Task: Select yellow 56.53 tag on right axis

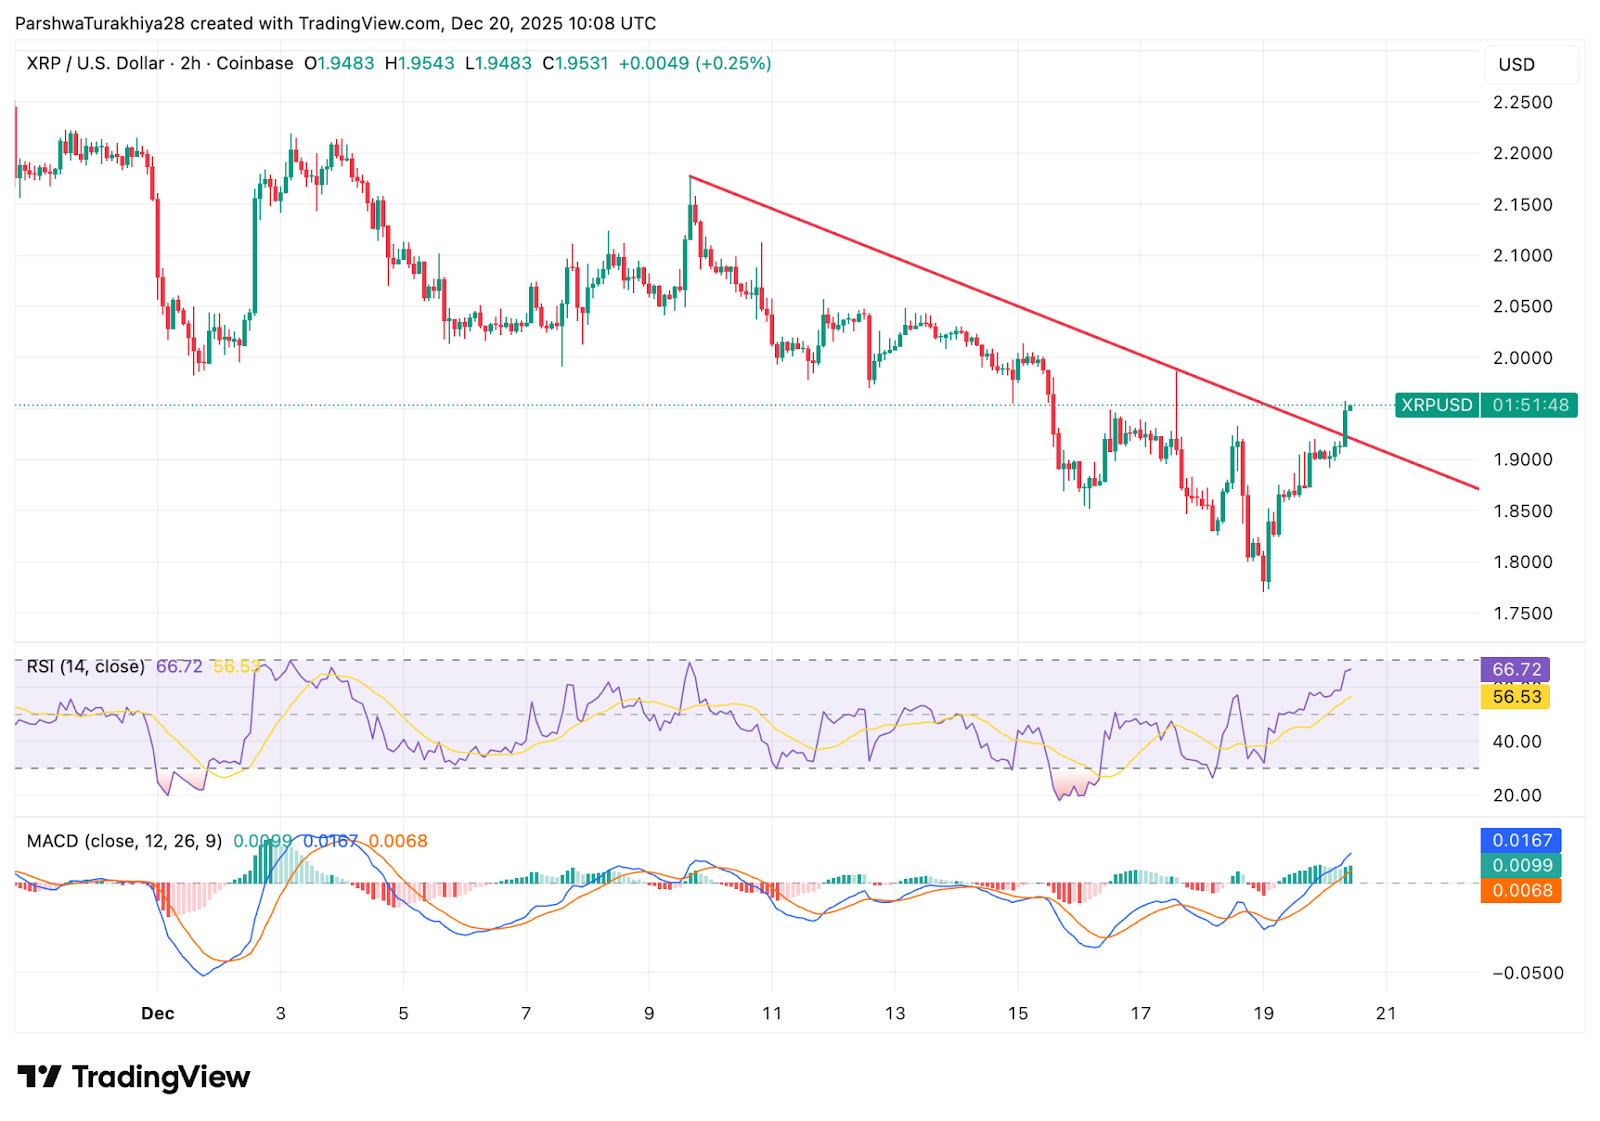Action: pos(1515,697)
